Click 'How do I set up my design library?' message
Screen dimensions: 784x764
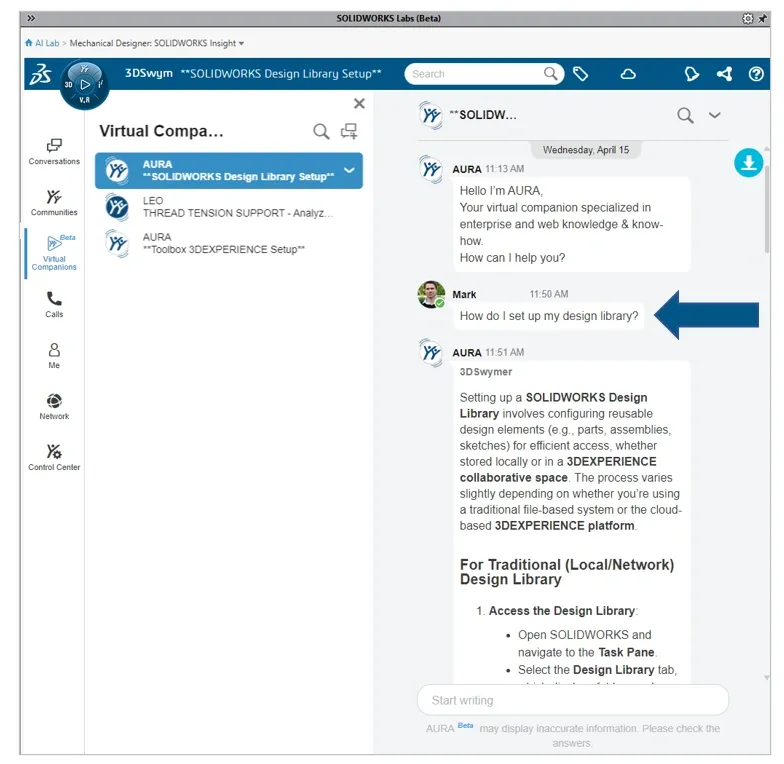(548, 316)
